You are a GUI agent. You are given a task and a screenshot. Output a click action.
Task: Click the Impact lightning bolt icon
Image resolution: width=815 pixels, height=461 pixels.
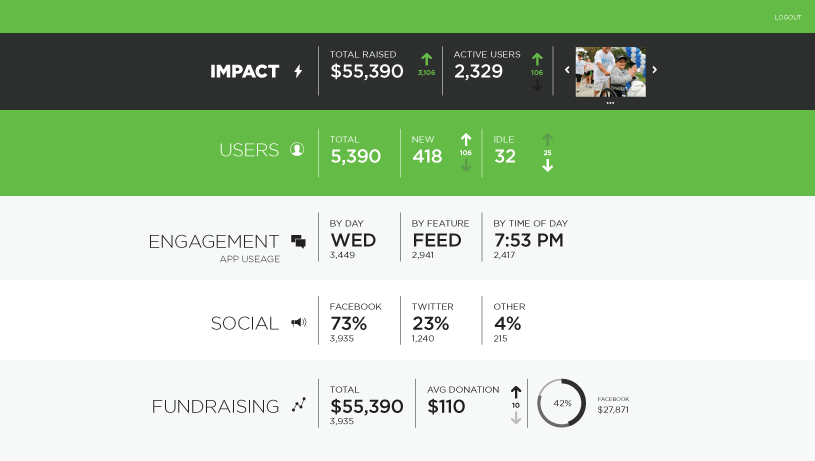[x=298, y=71]
